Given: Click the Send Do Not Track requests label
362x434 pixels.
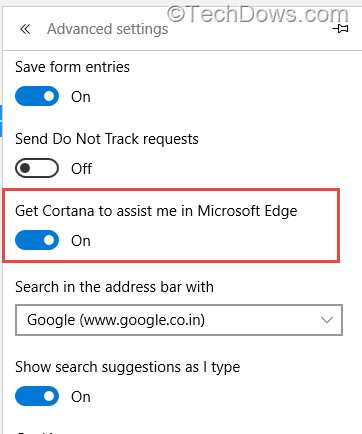Looking at the screenshot, I should 107,139.
